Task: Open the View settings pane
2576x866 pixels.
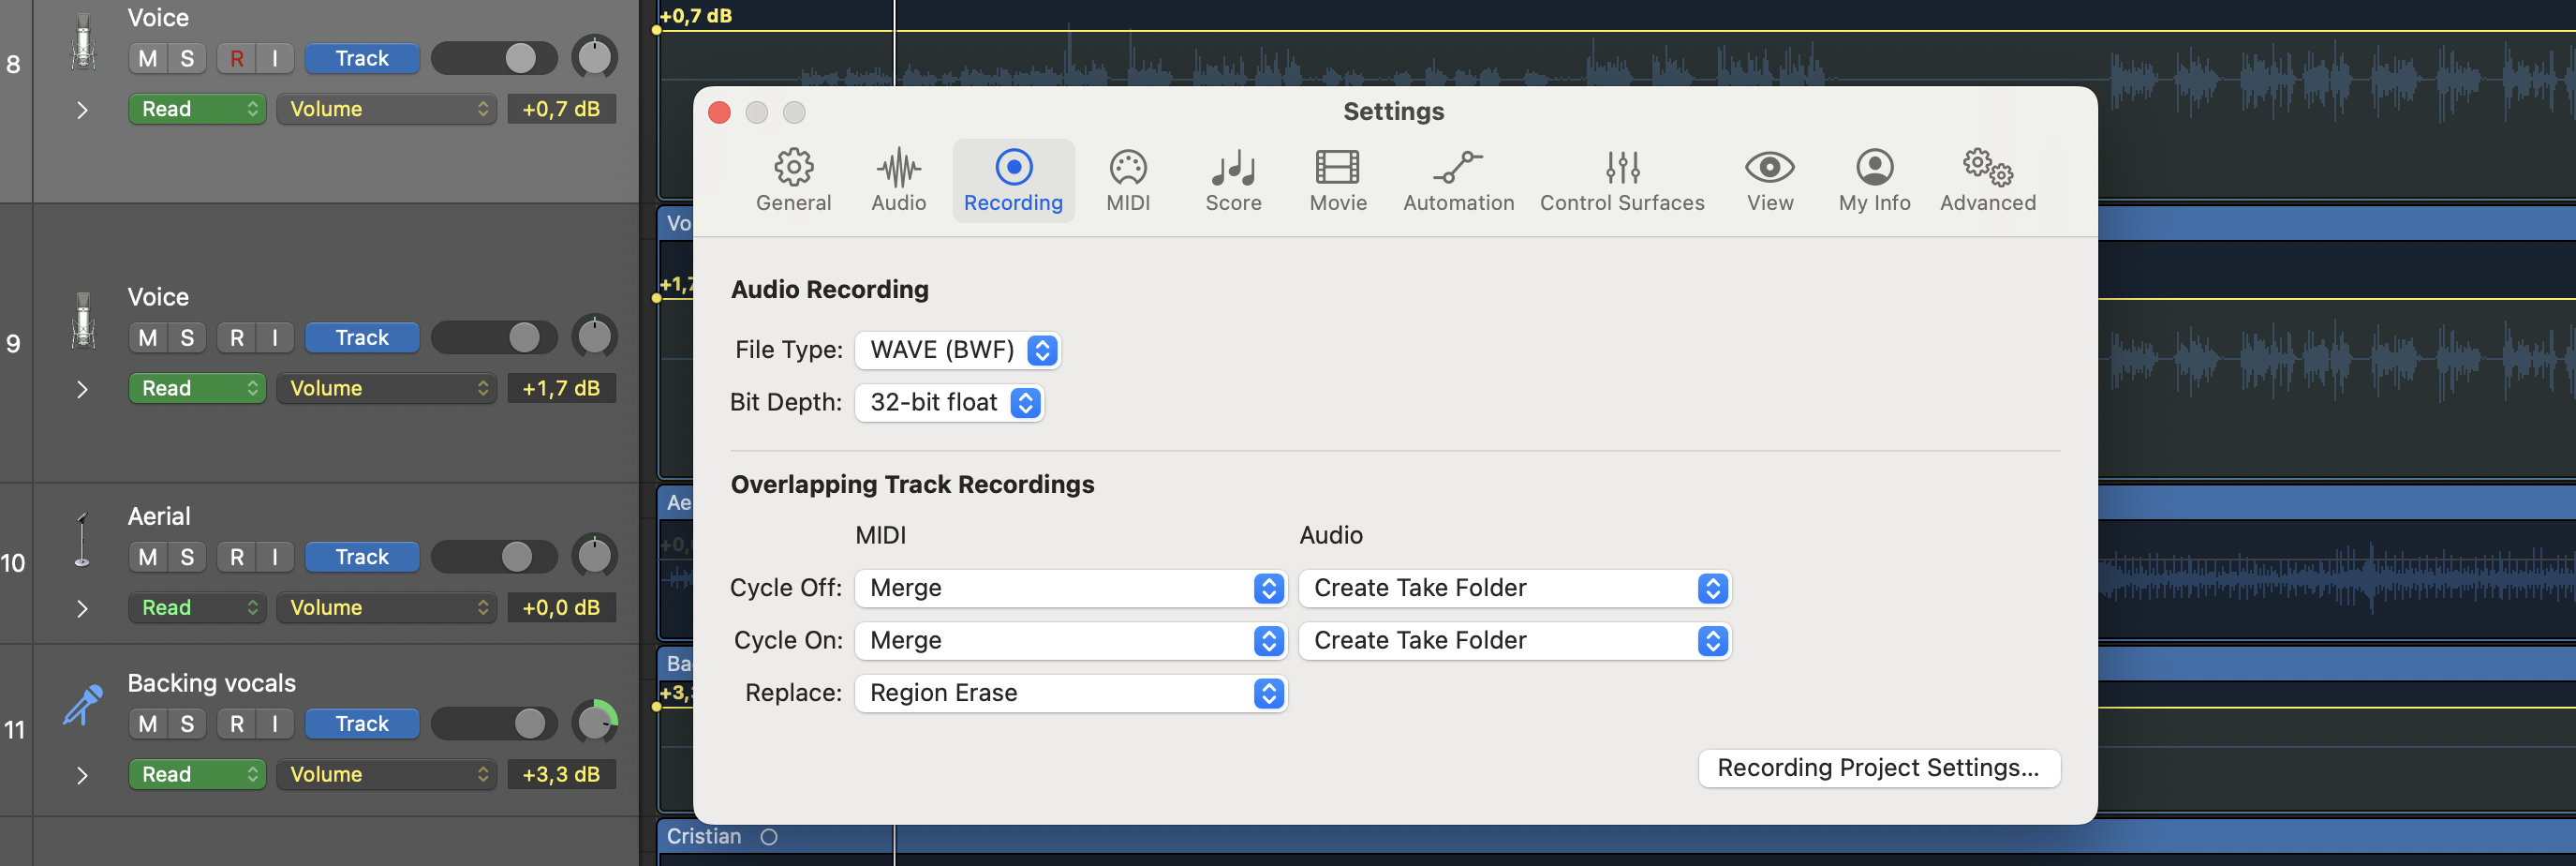Action: pos(1769,181)
